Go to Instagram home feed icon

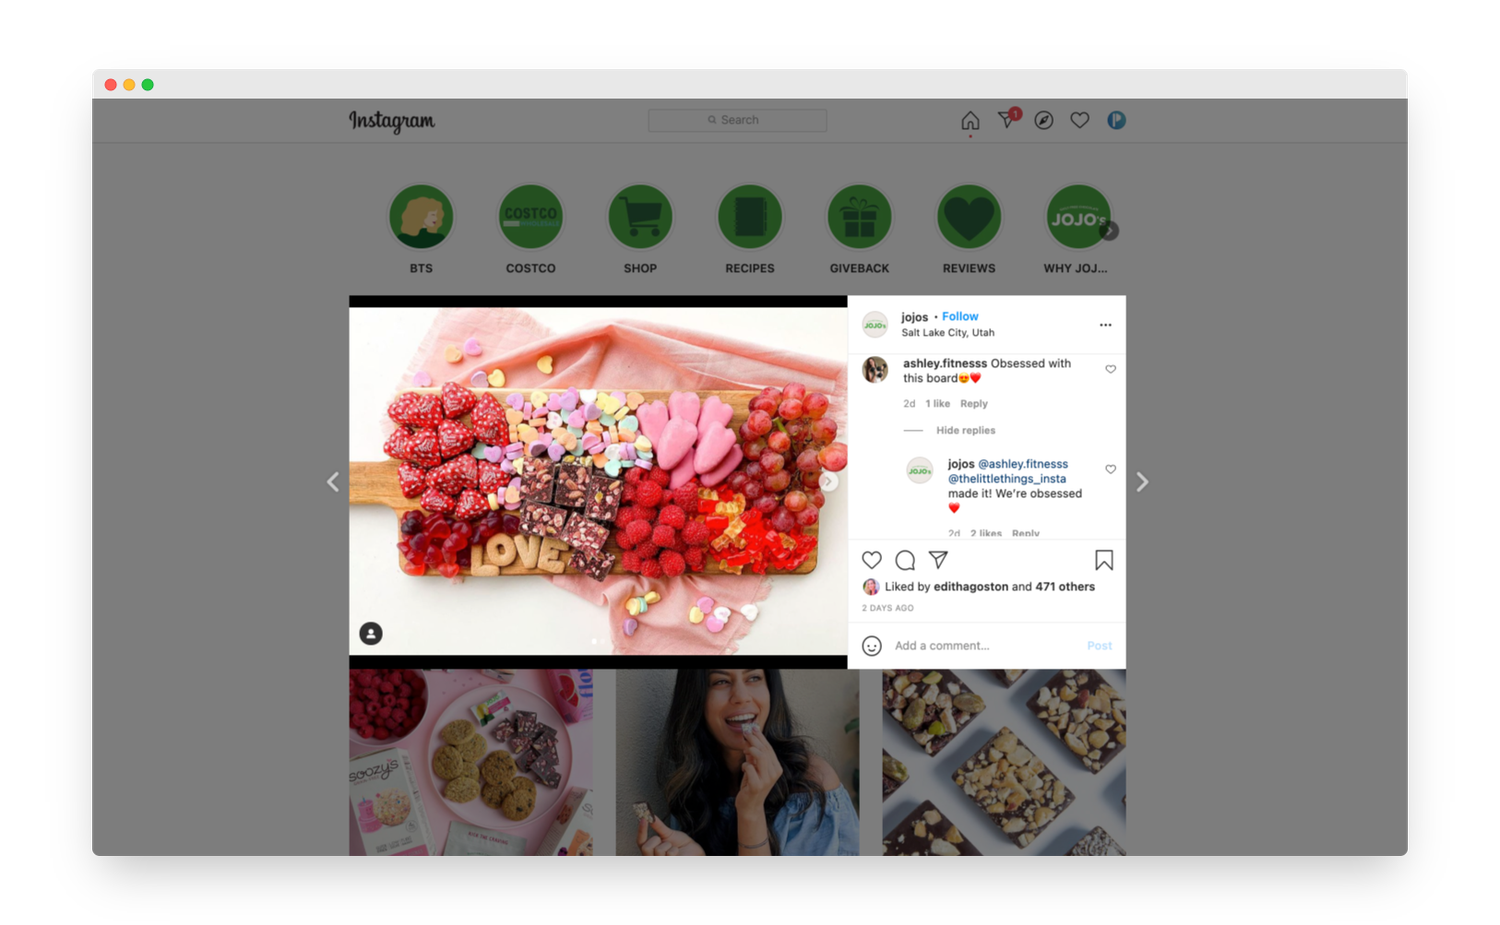pos(970,121)
